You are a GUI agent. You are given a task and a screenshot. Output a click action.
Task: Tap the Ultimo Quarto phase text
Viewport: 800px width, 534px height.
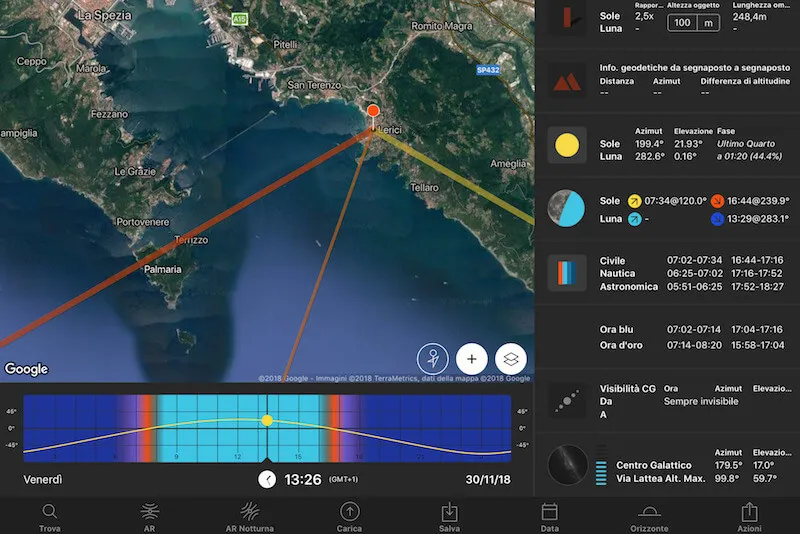(x=746, y=144)
